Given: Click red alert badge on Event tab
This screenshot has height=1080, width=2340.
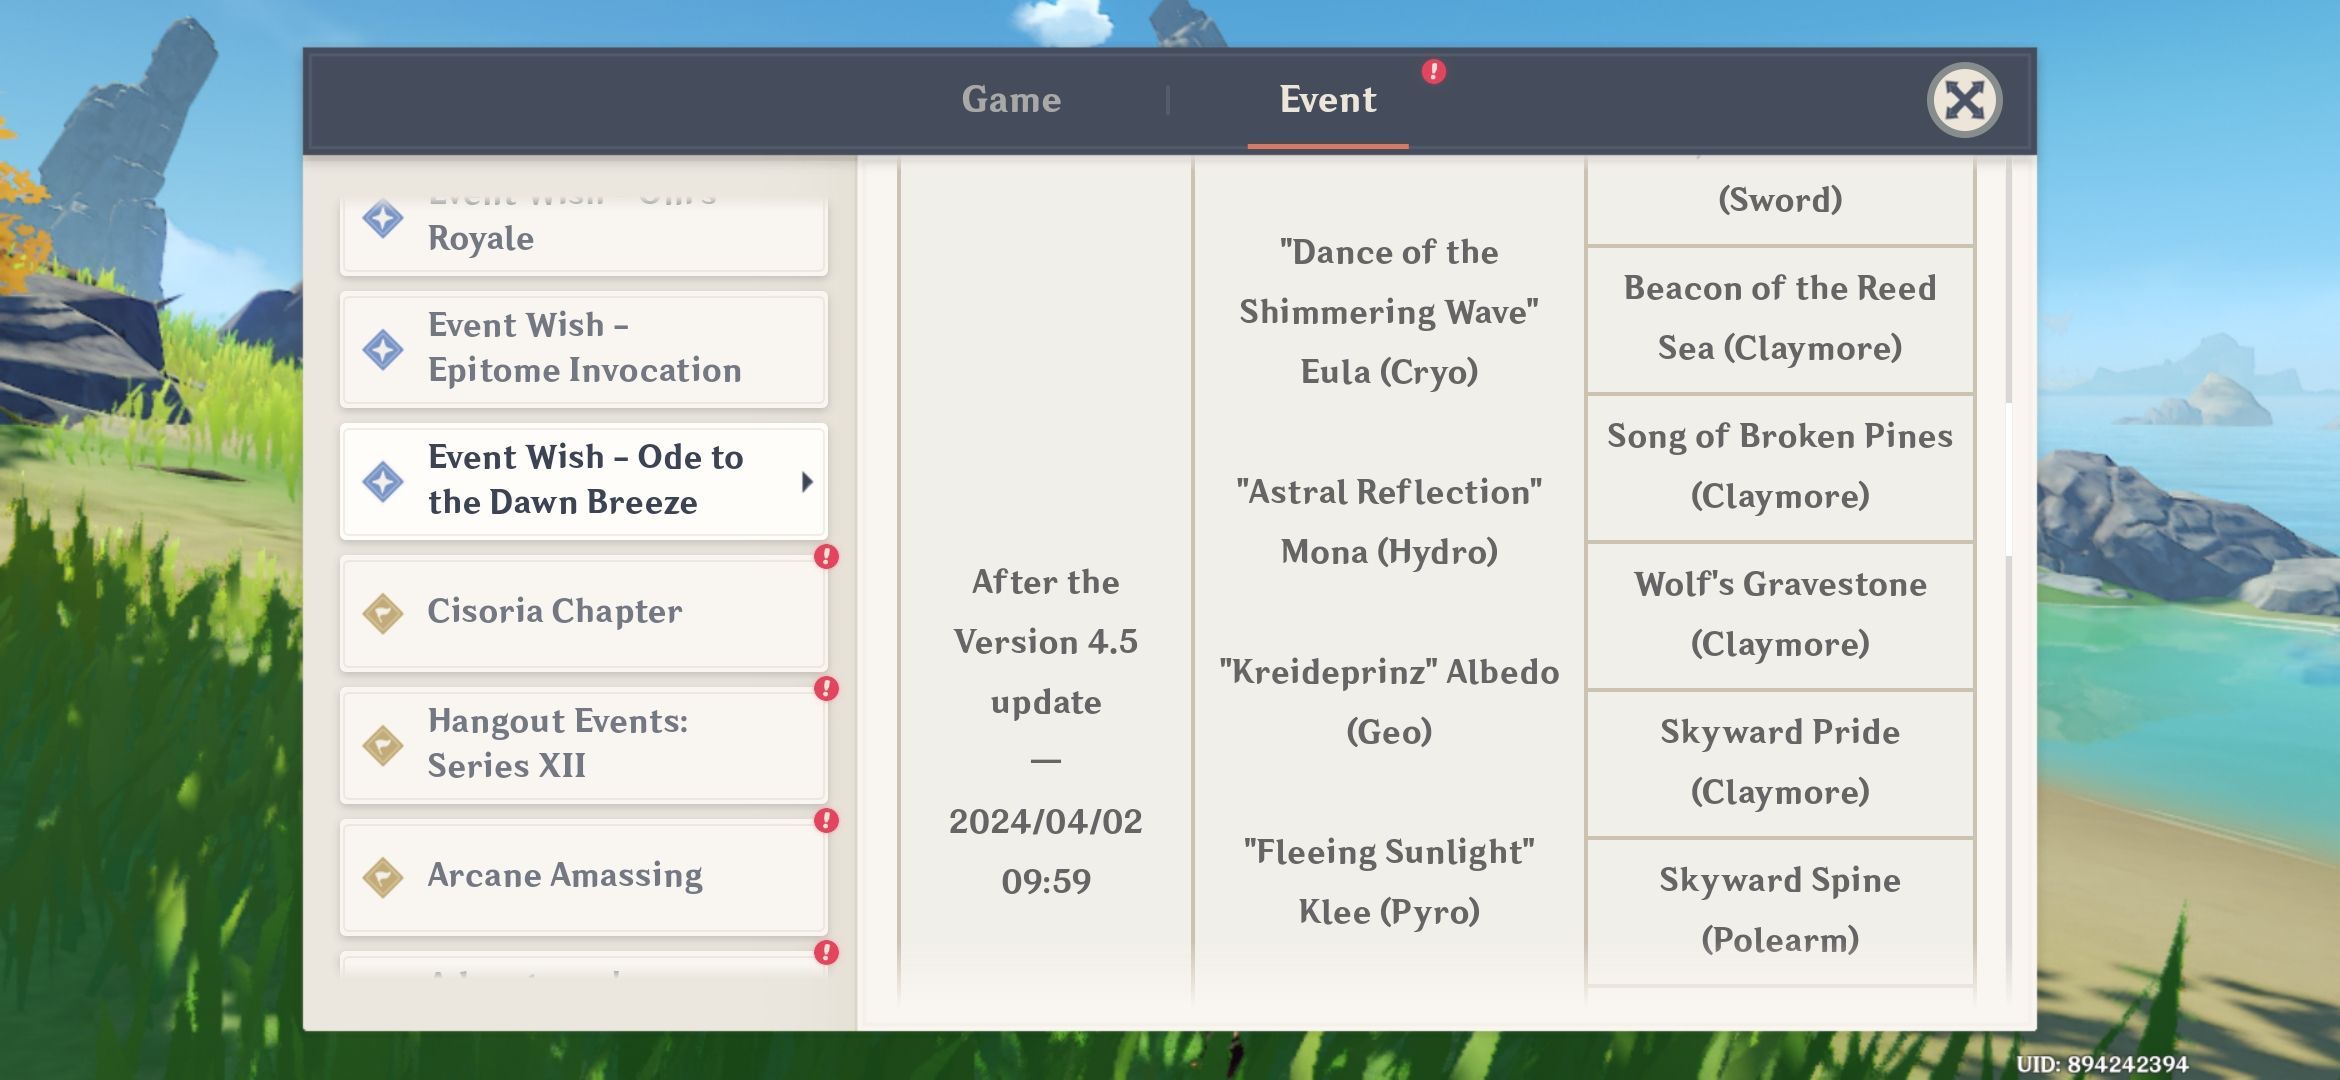Looking at the screenshot, I should tap(1433, 72).
